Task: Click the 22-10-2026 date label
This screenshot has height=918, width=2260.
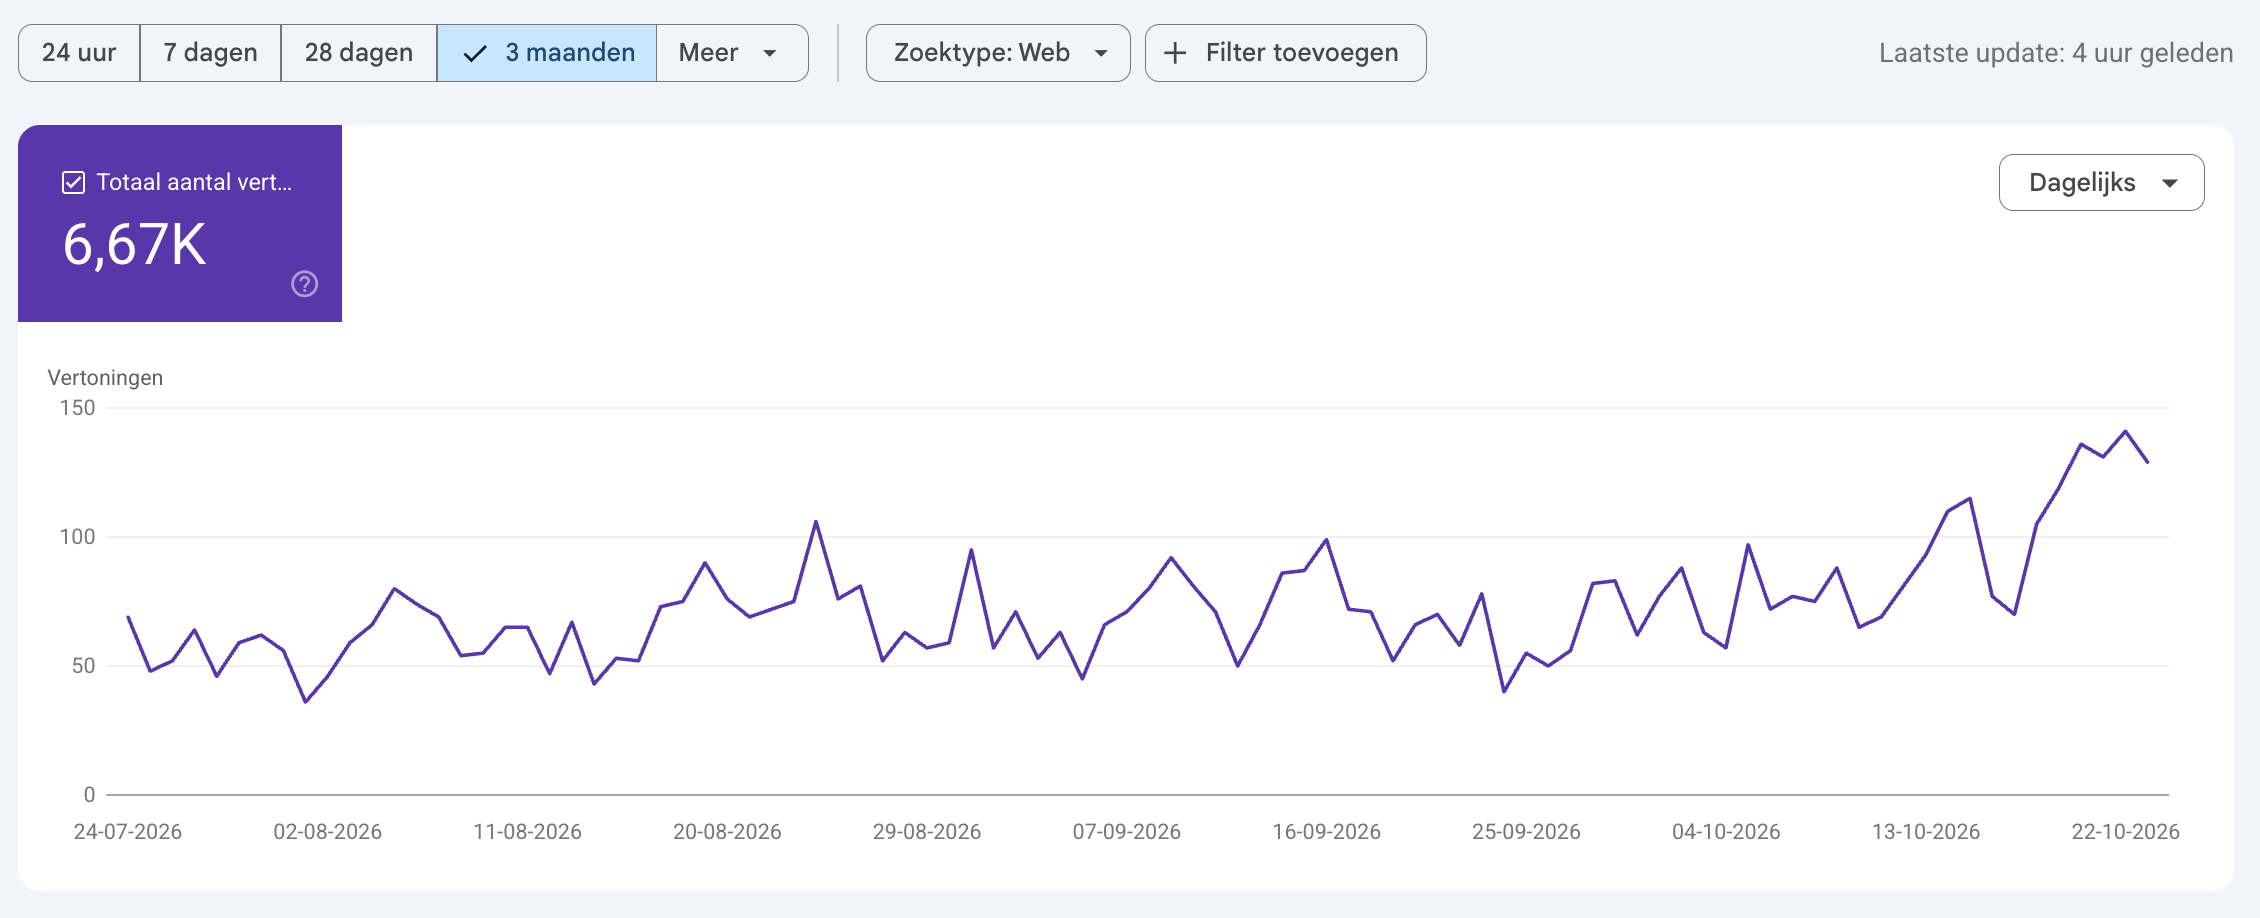Action: pos(2125,832)
